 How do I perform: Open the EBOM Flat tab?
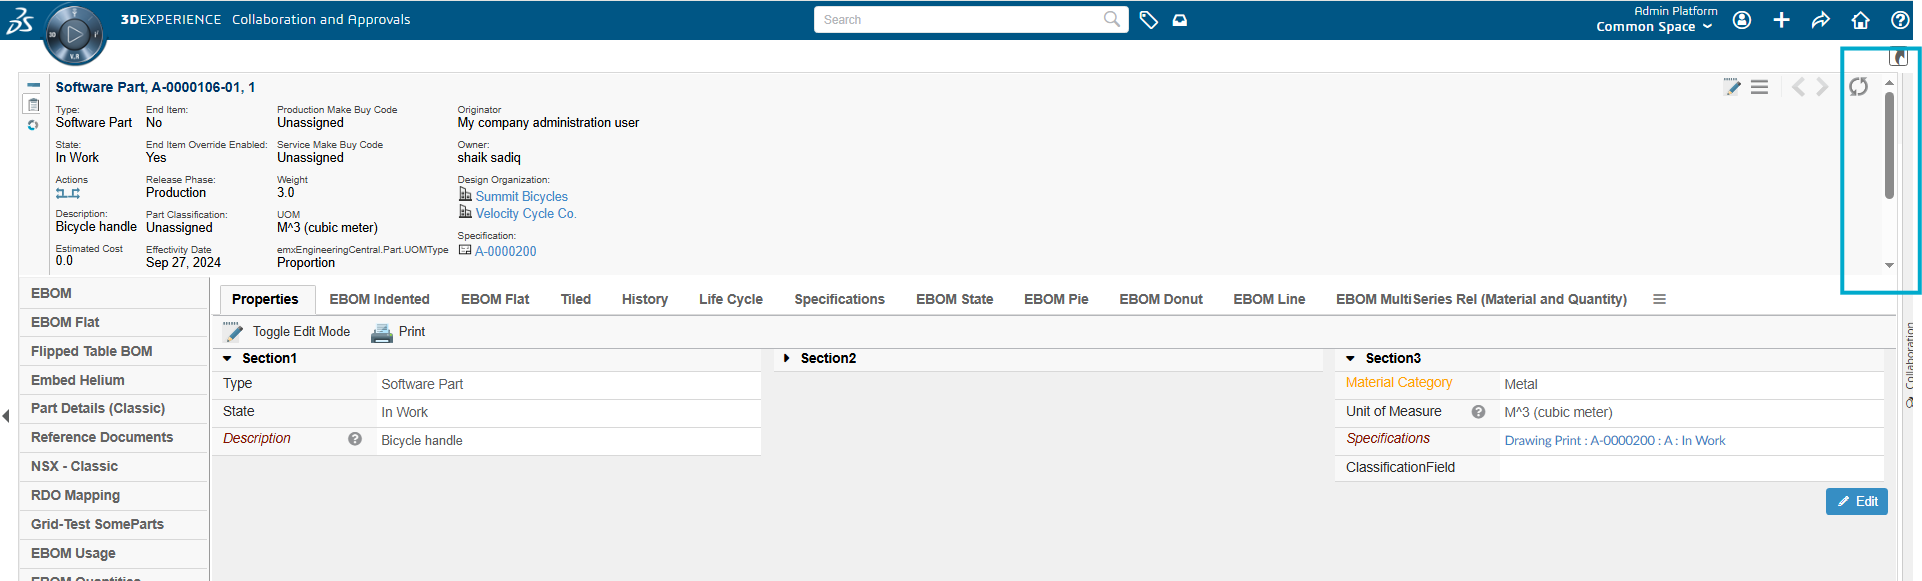point(495,299)
